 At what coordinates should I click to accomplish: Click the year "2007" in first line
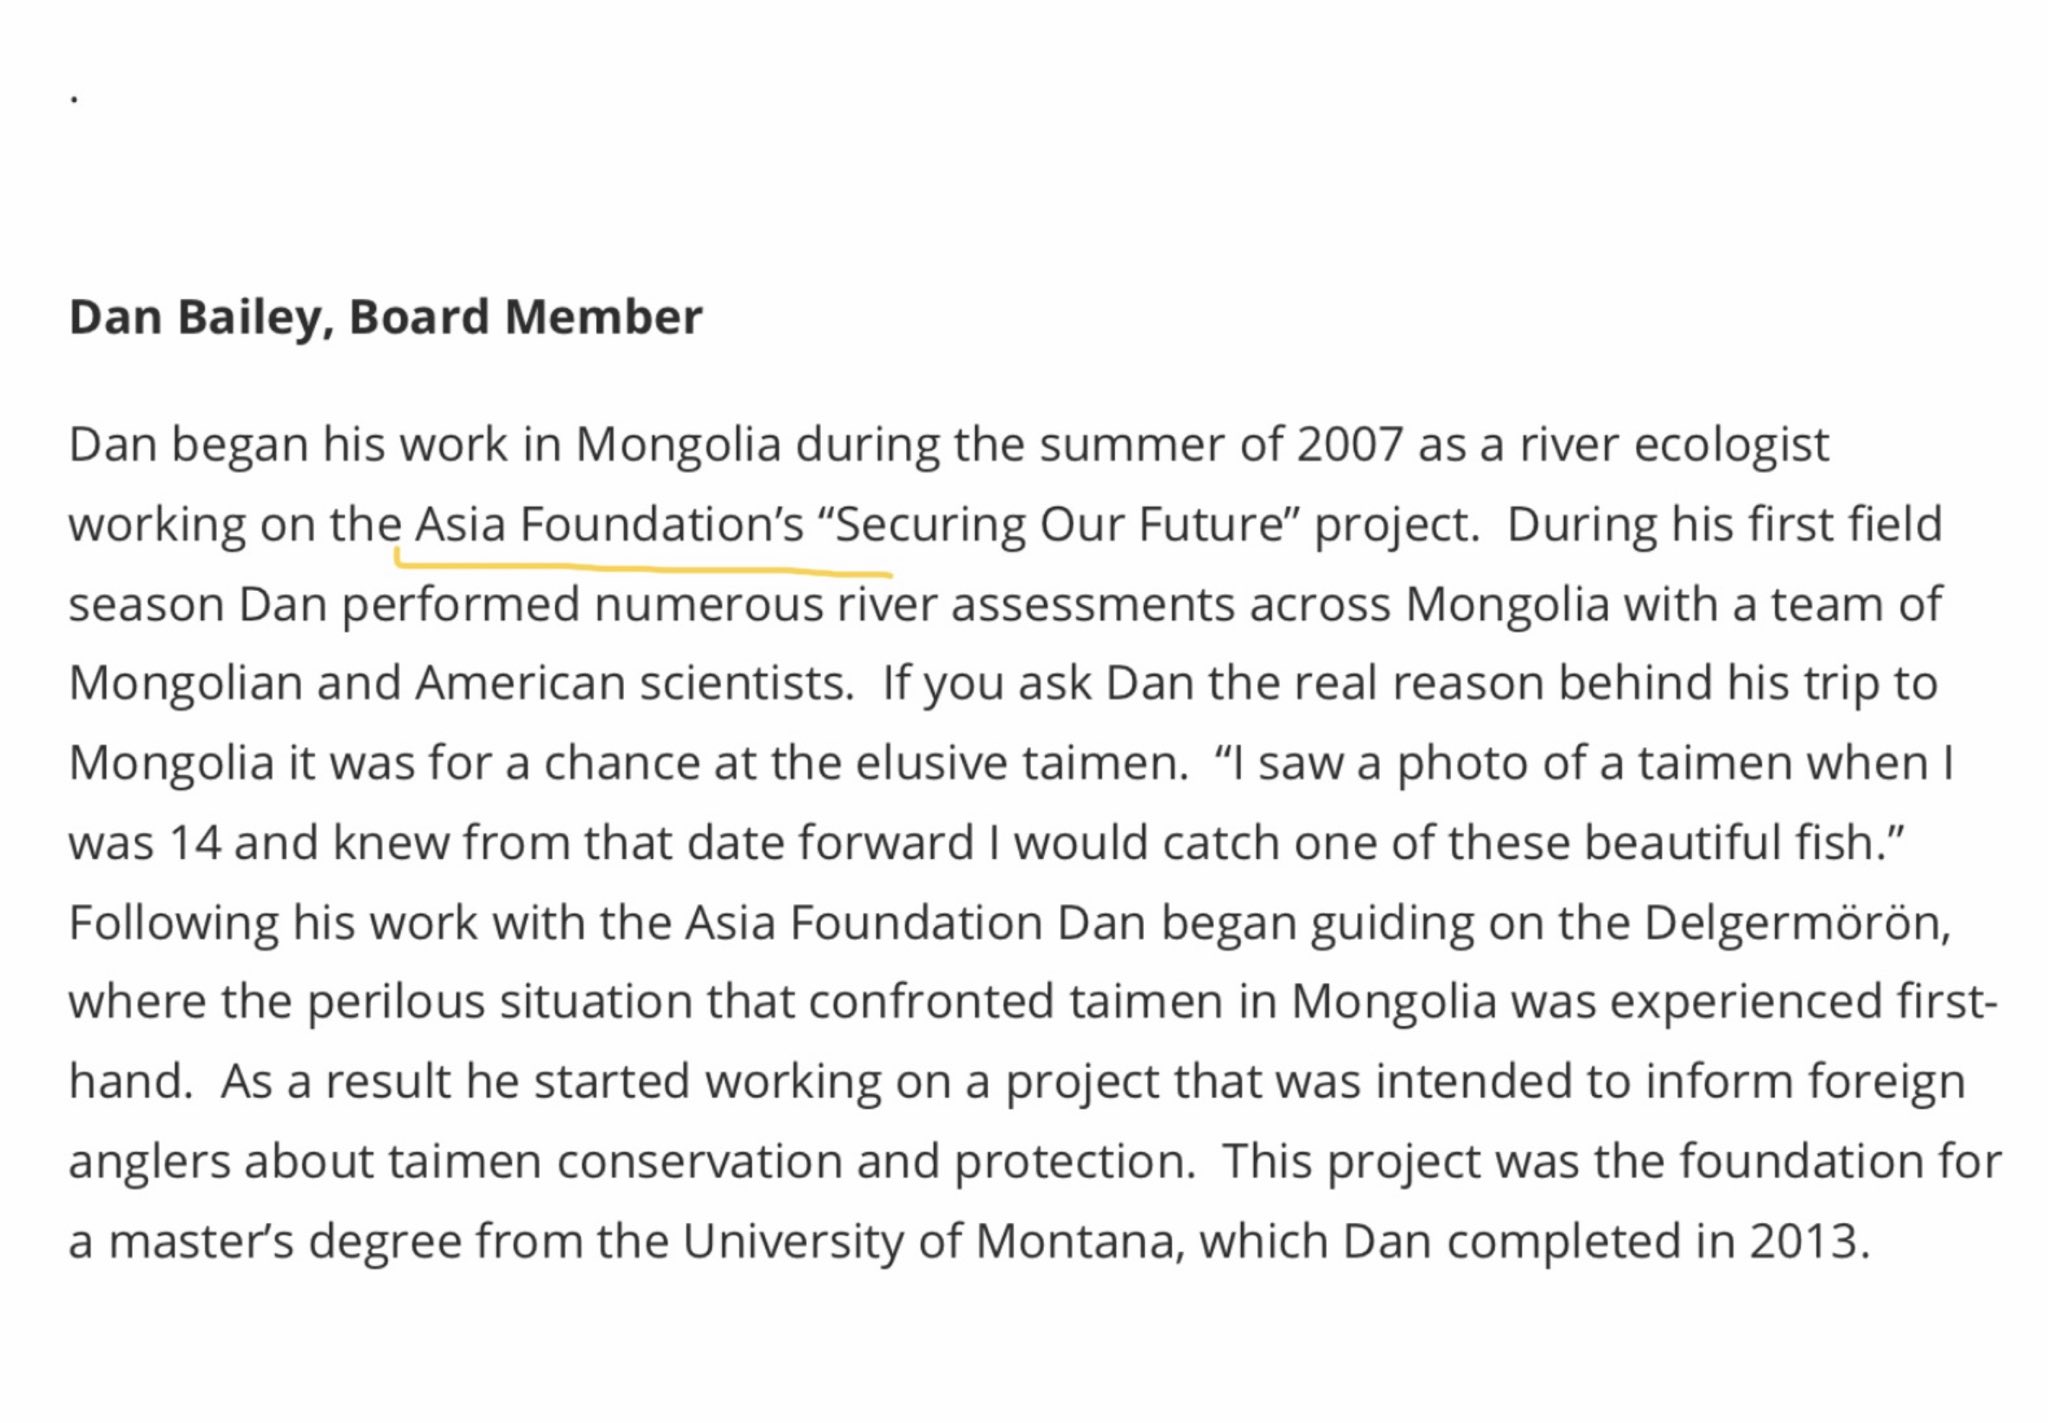[1350, 444]
